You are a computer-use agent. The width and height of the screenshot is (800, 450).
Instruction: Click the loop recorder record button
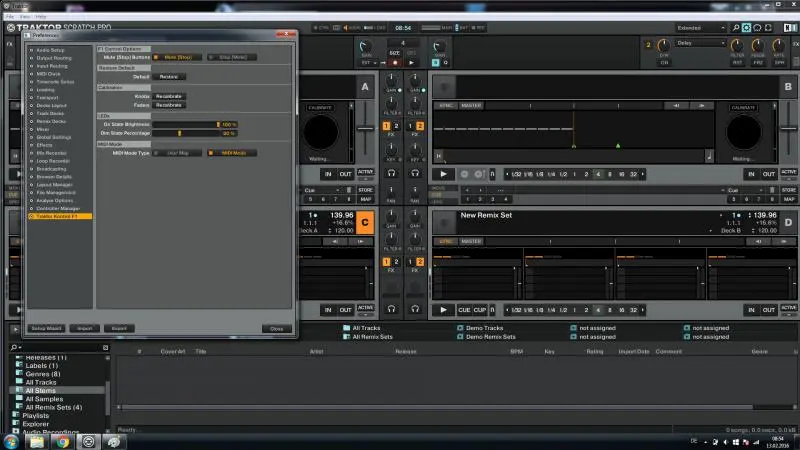pyautogui.click(x=395, y=63)
